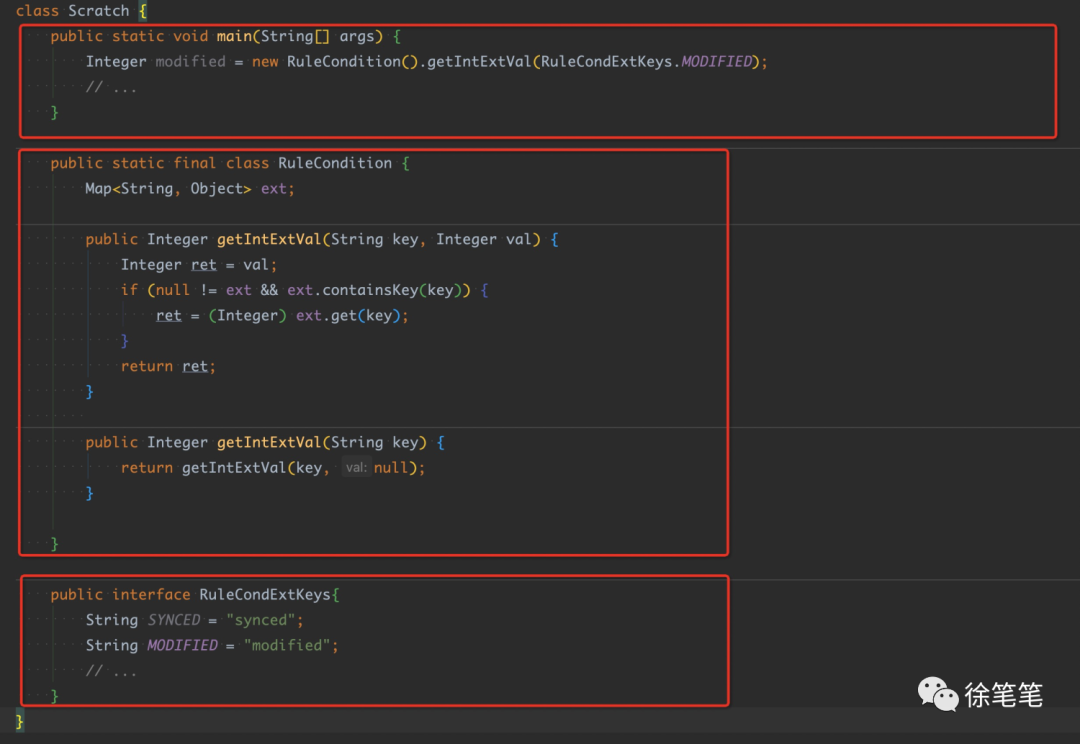This screenshot has height=744, width=1080.
Task: Click "getIntExtVal" in the single-parameter declaration
Action: (x=269, y=442)
